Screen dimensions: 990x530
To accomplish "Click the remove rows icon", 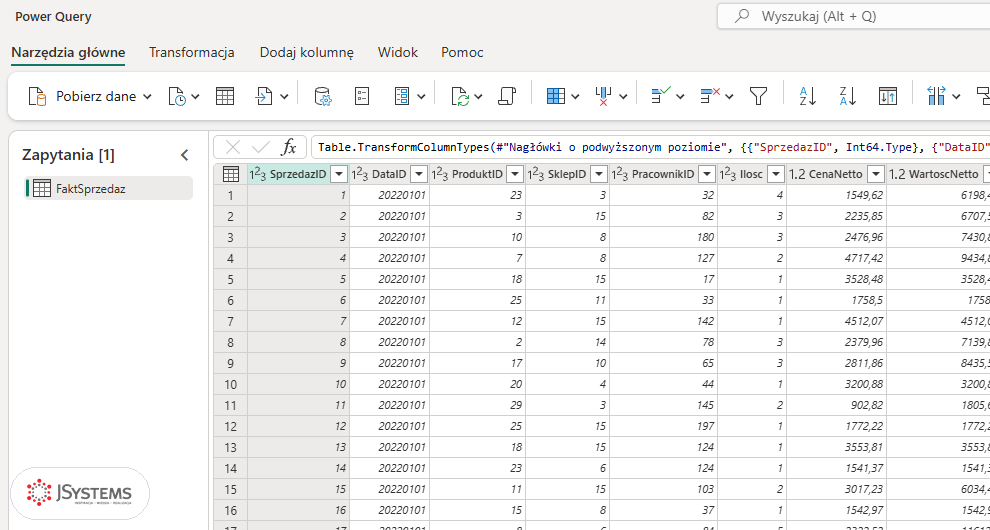I will pos(710,97).
